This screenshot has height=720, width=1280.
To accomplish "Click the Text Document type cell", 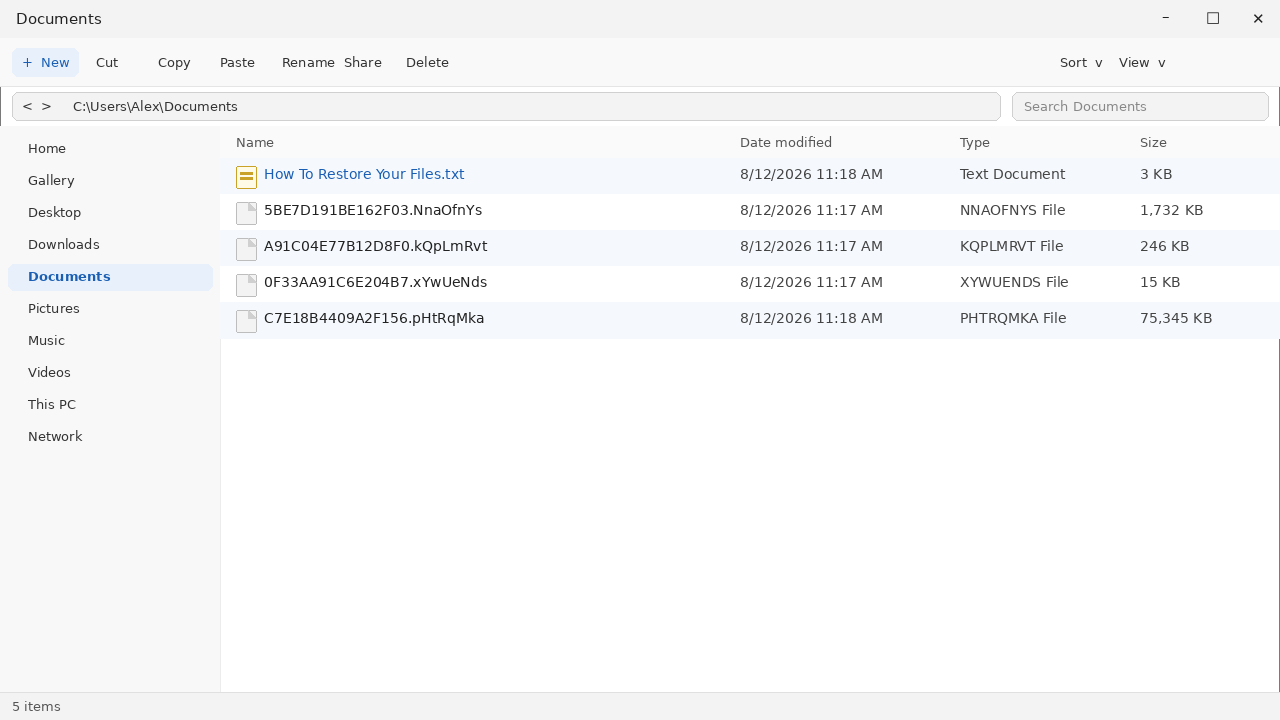I will 1012,174.
